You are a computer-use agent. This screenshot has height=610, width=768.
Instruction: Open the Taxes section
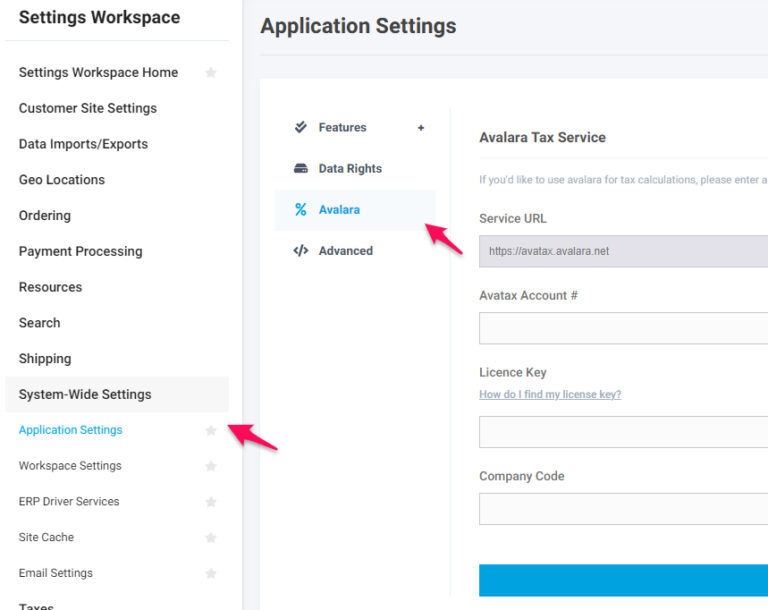tap(36, 606)
